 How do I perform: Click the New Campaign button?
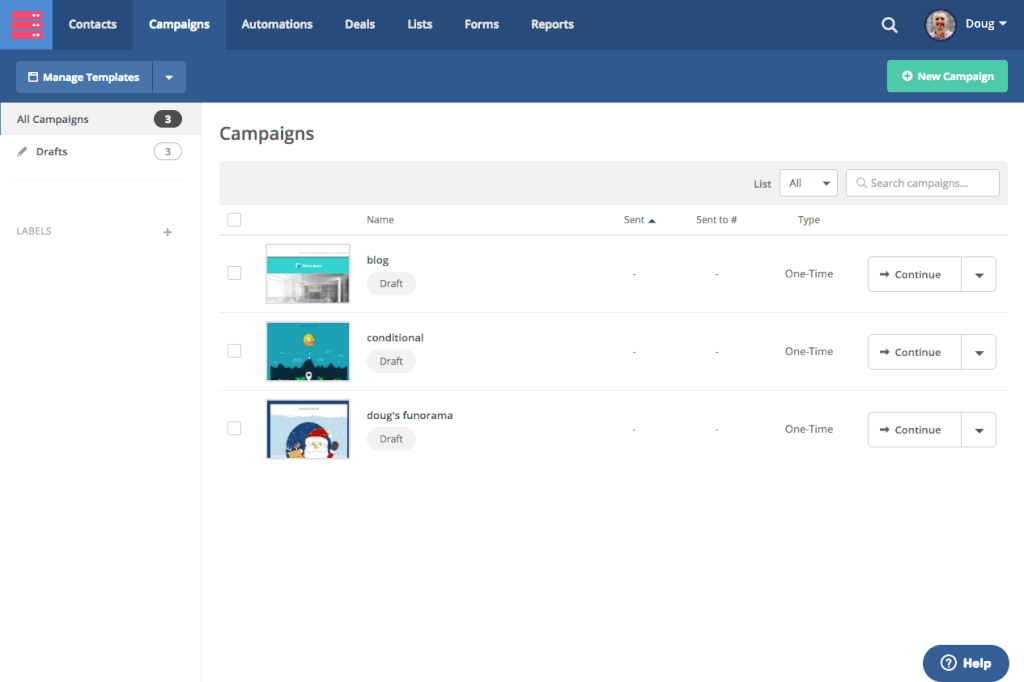point(947,76)
